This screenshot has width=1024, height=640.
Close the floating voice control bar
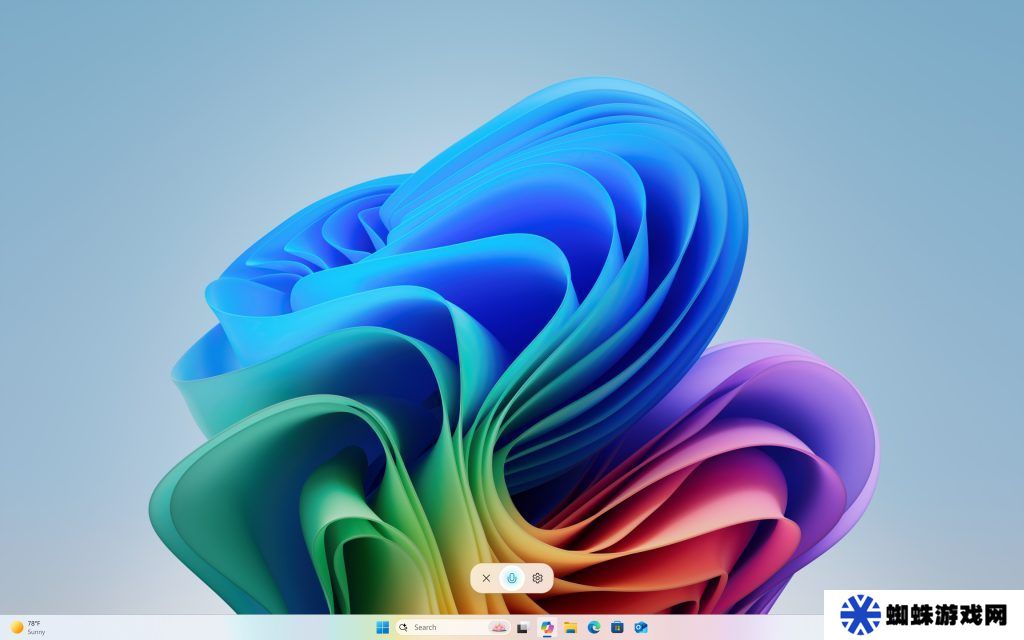click(486, 578)
